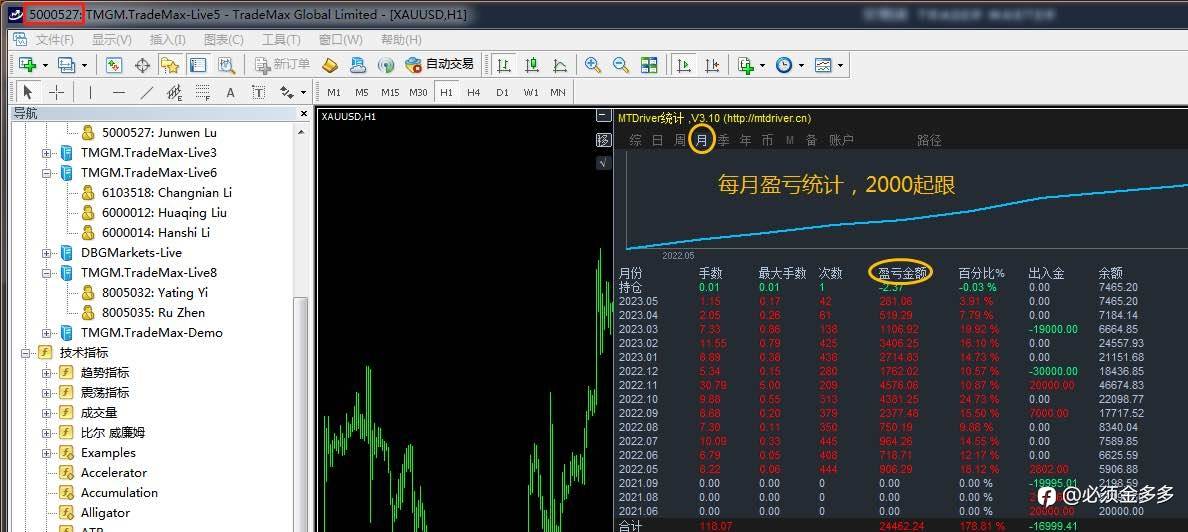Screen dimensions: 1188x532
Task: Switch chart to candlesticks type
Action: pyautogui.click(x=532, y=65)
